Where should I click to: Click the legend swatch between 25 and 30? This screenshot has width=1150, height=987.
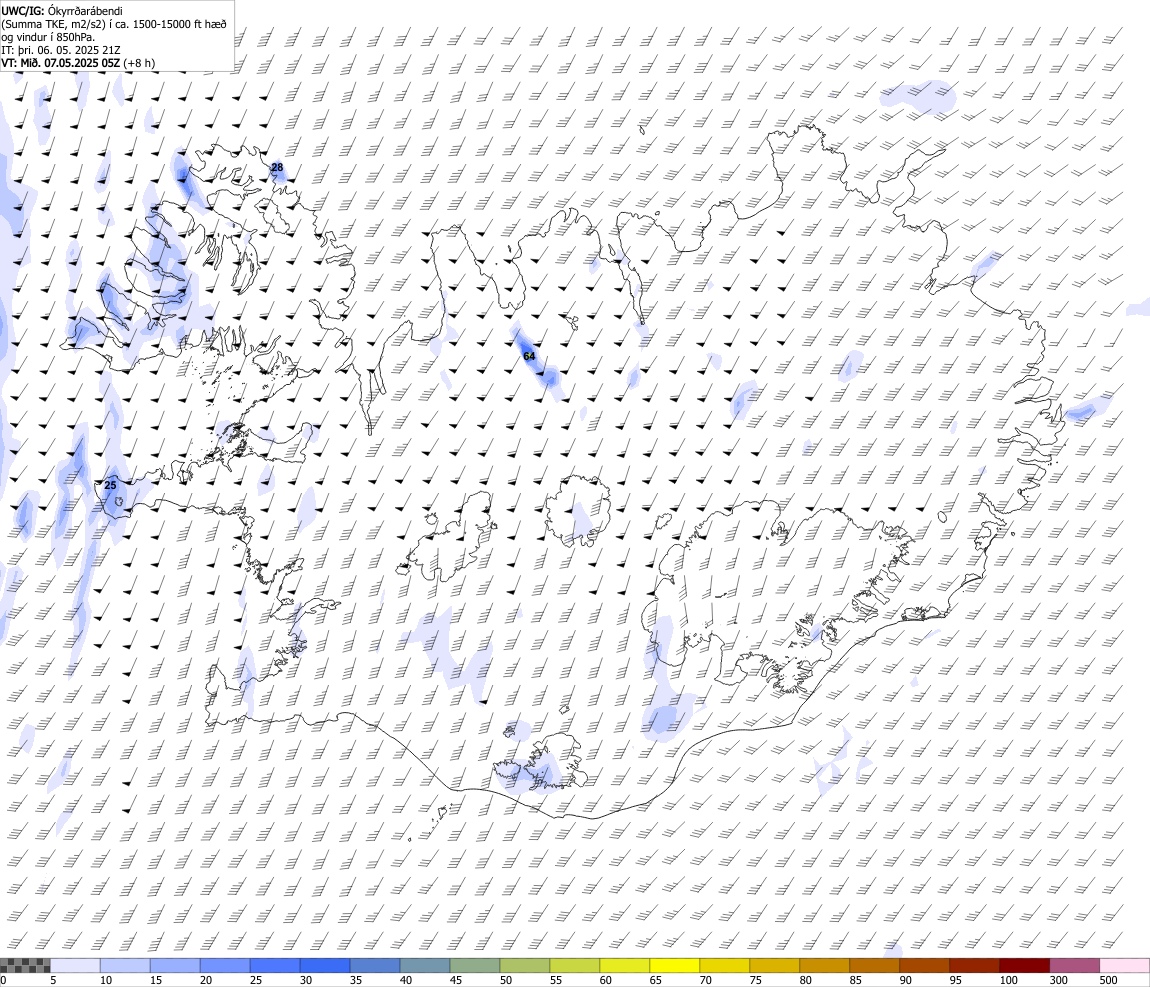(x=274, y=965)
